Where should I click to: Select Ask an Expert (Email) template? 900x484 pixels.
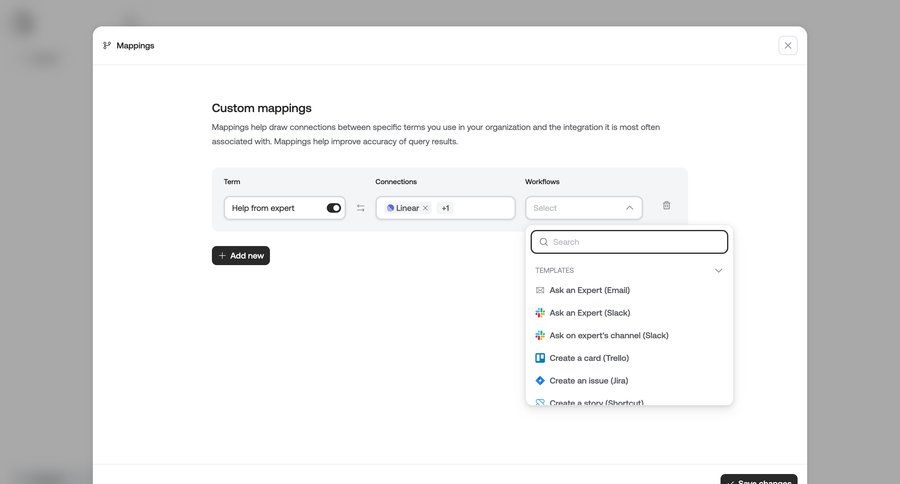629,290
